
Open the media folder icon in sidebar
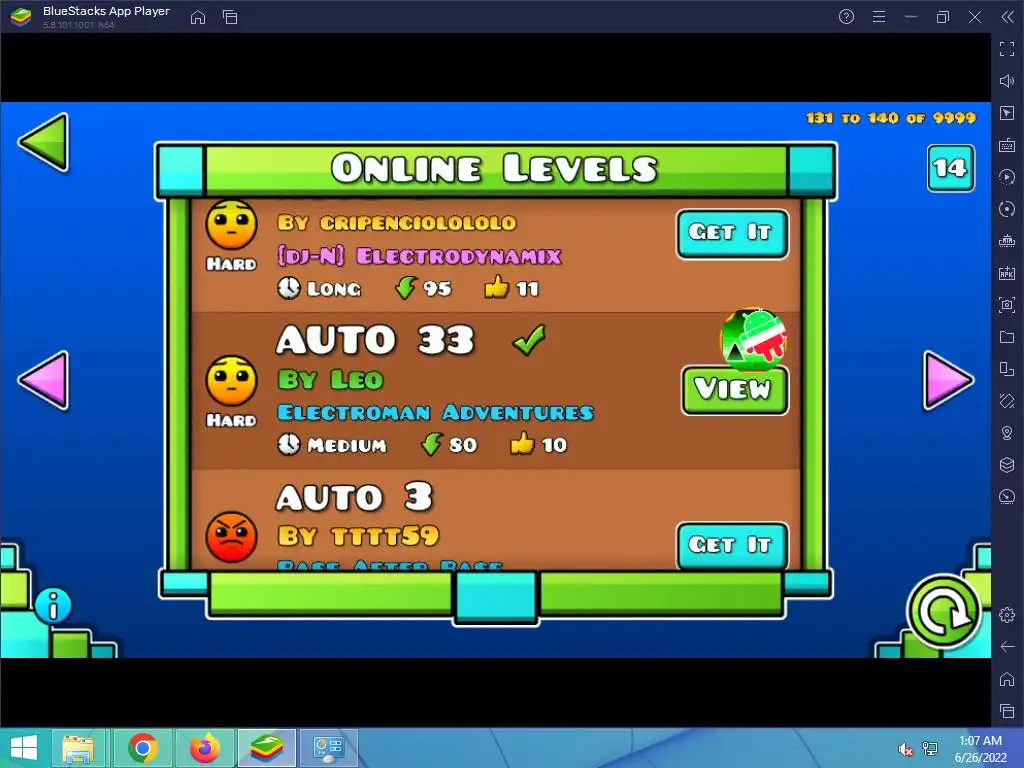pos(1007,337)
